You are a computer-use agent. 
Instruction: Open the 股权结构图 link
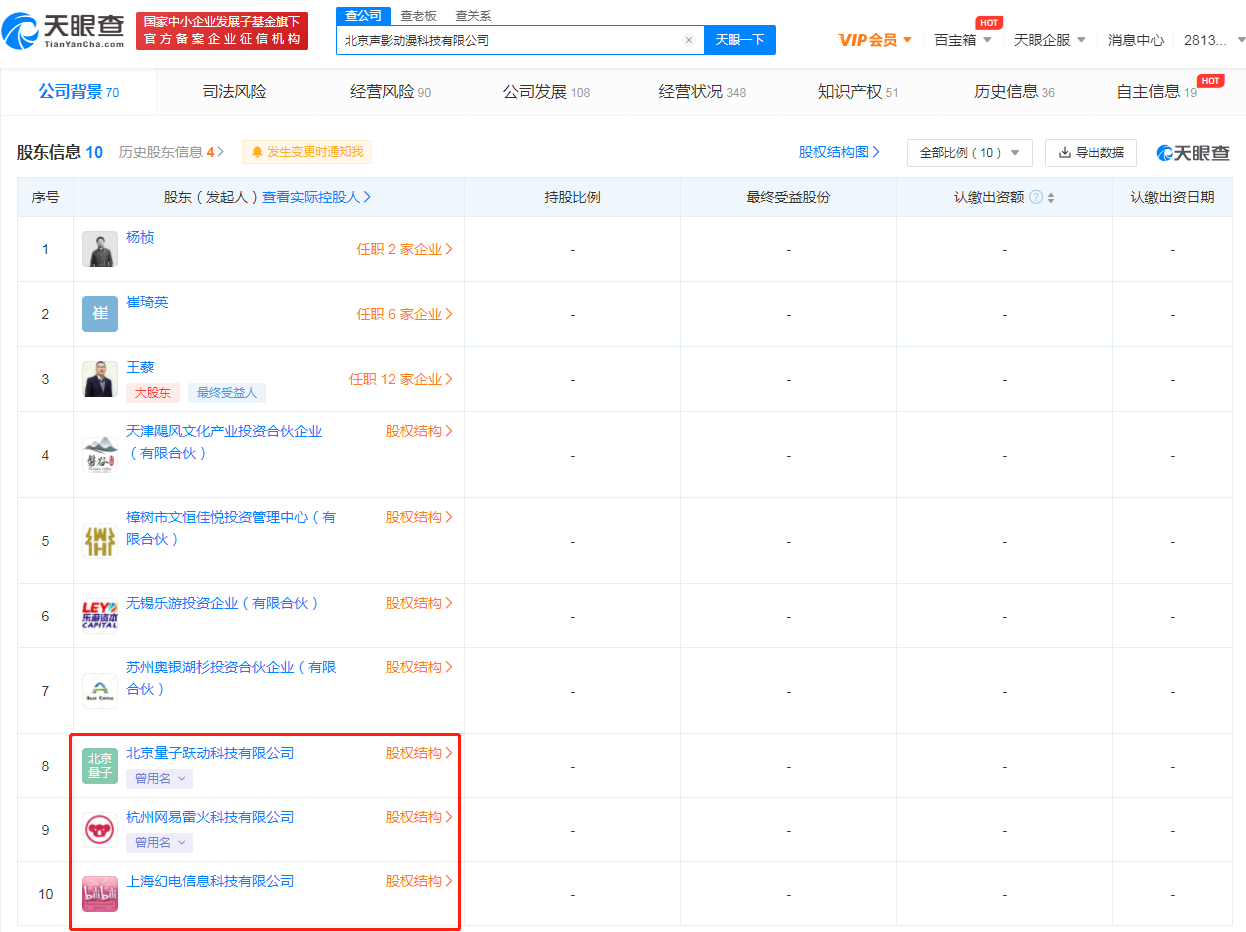(839, 152)
